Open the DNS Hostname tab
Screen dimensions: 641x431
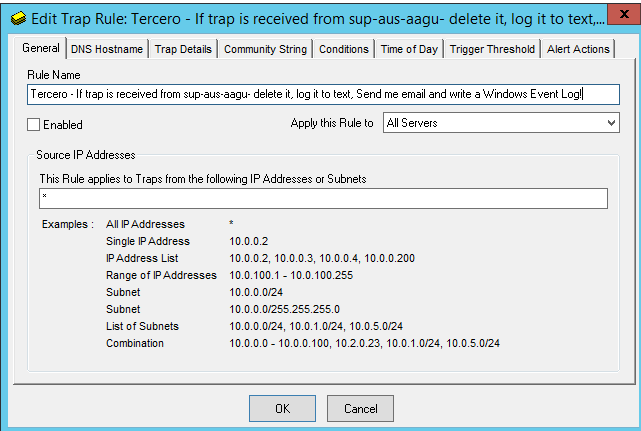(x=107, y=50)
